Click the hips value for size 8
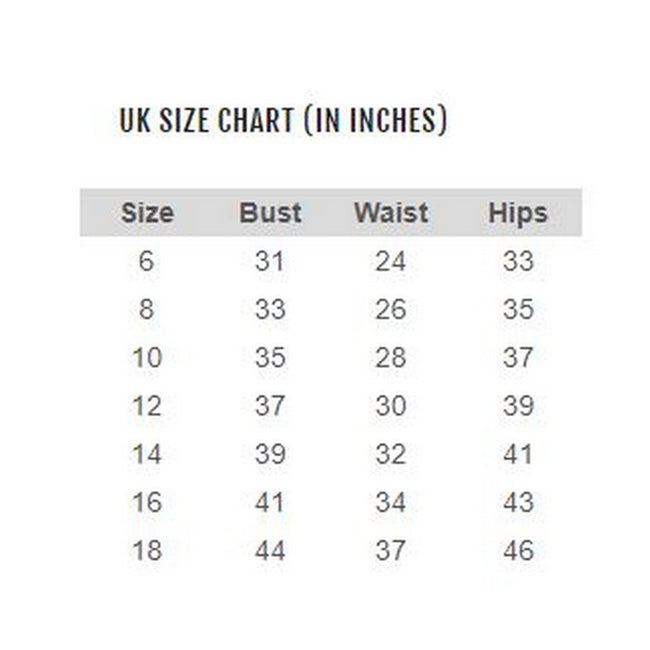 (x=518, y=310)
